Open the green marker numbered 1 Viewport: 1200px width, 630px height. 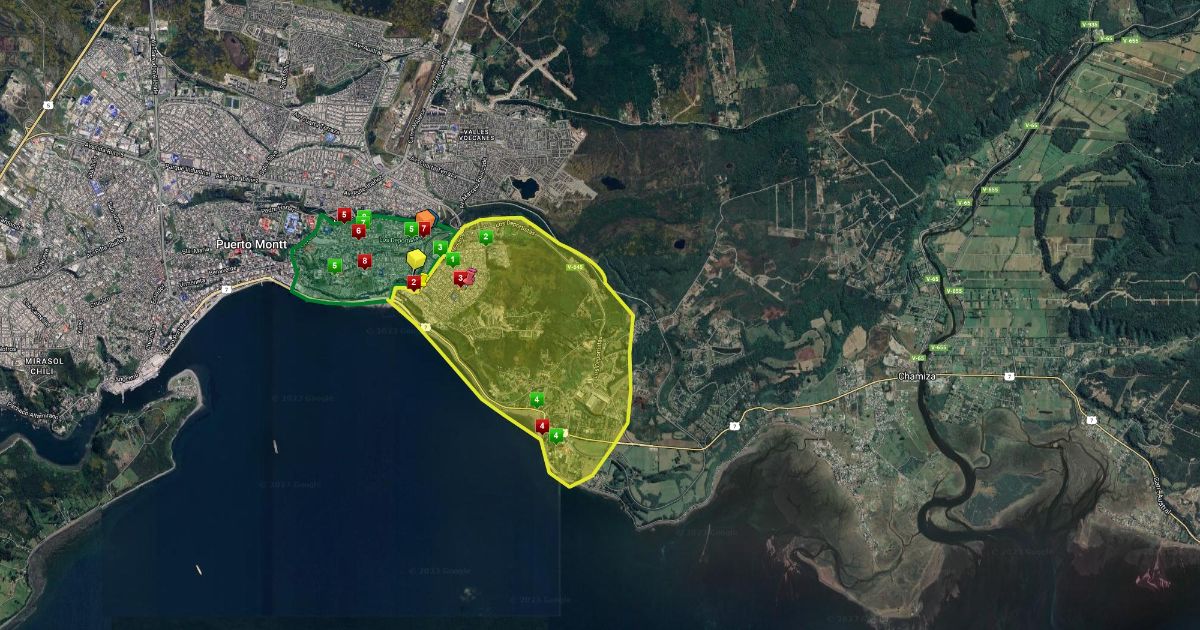(x=453, y=259)
